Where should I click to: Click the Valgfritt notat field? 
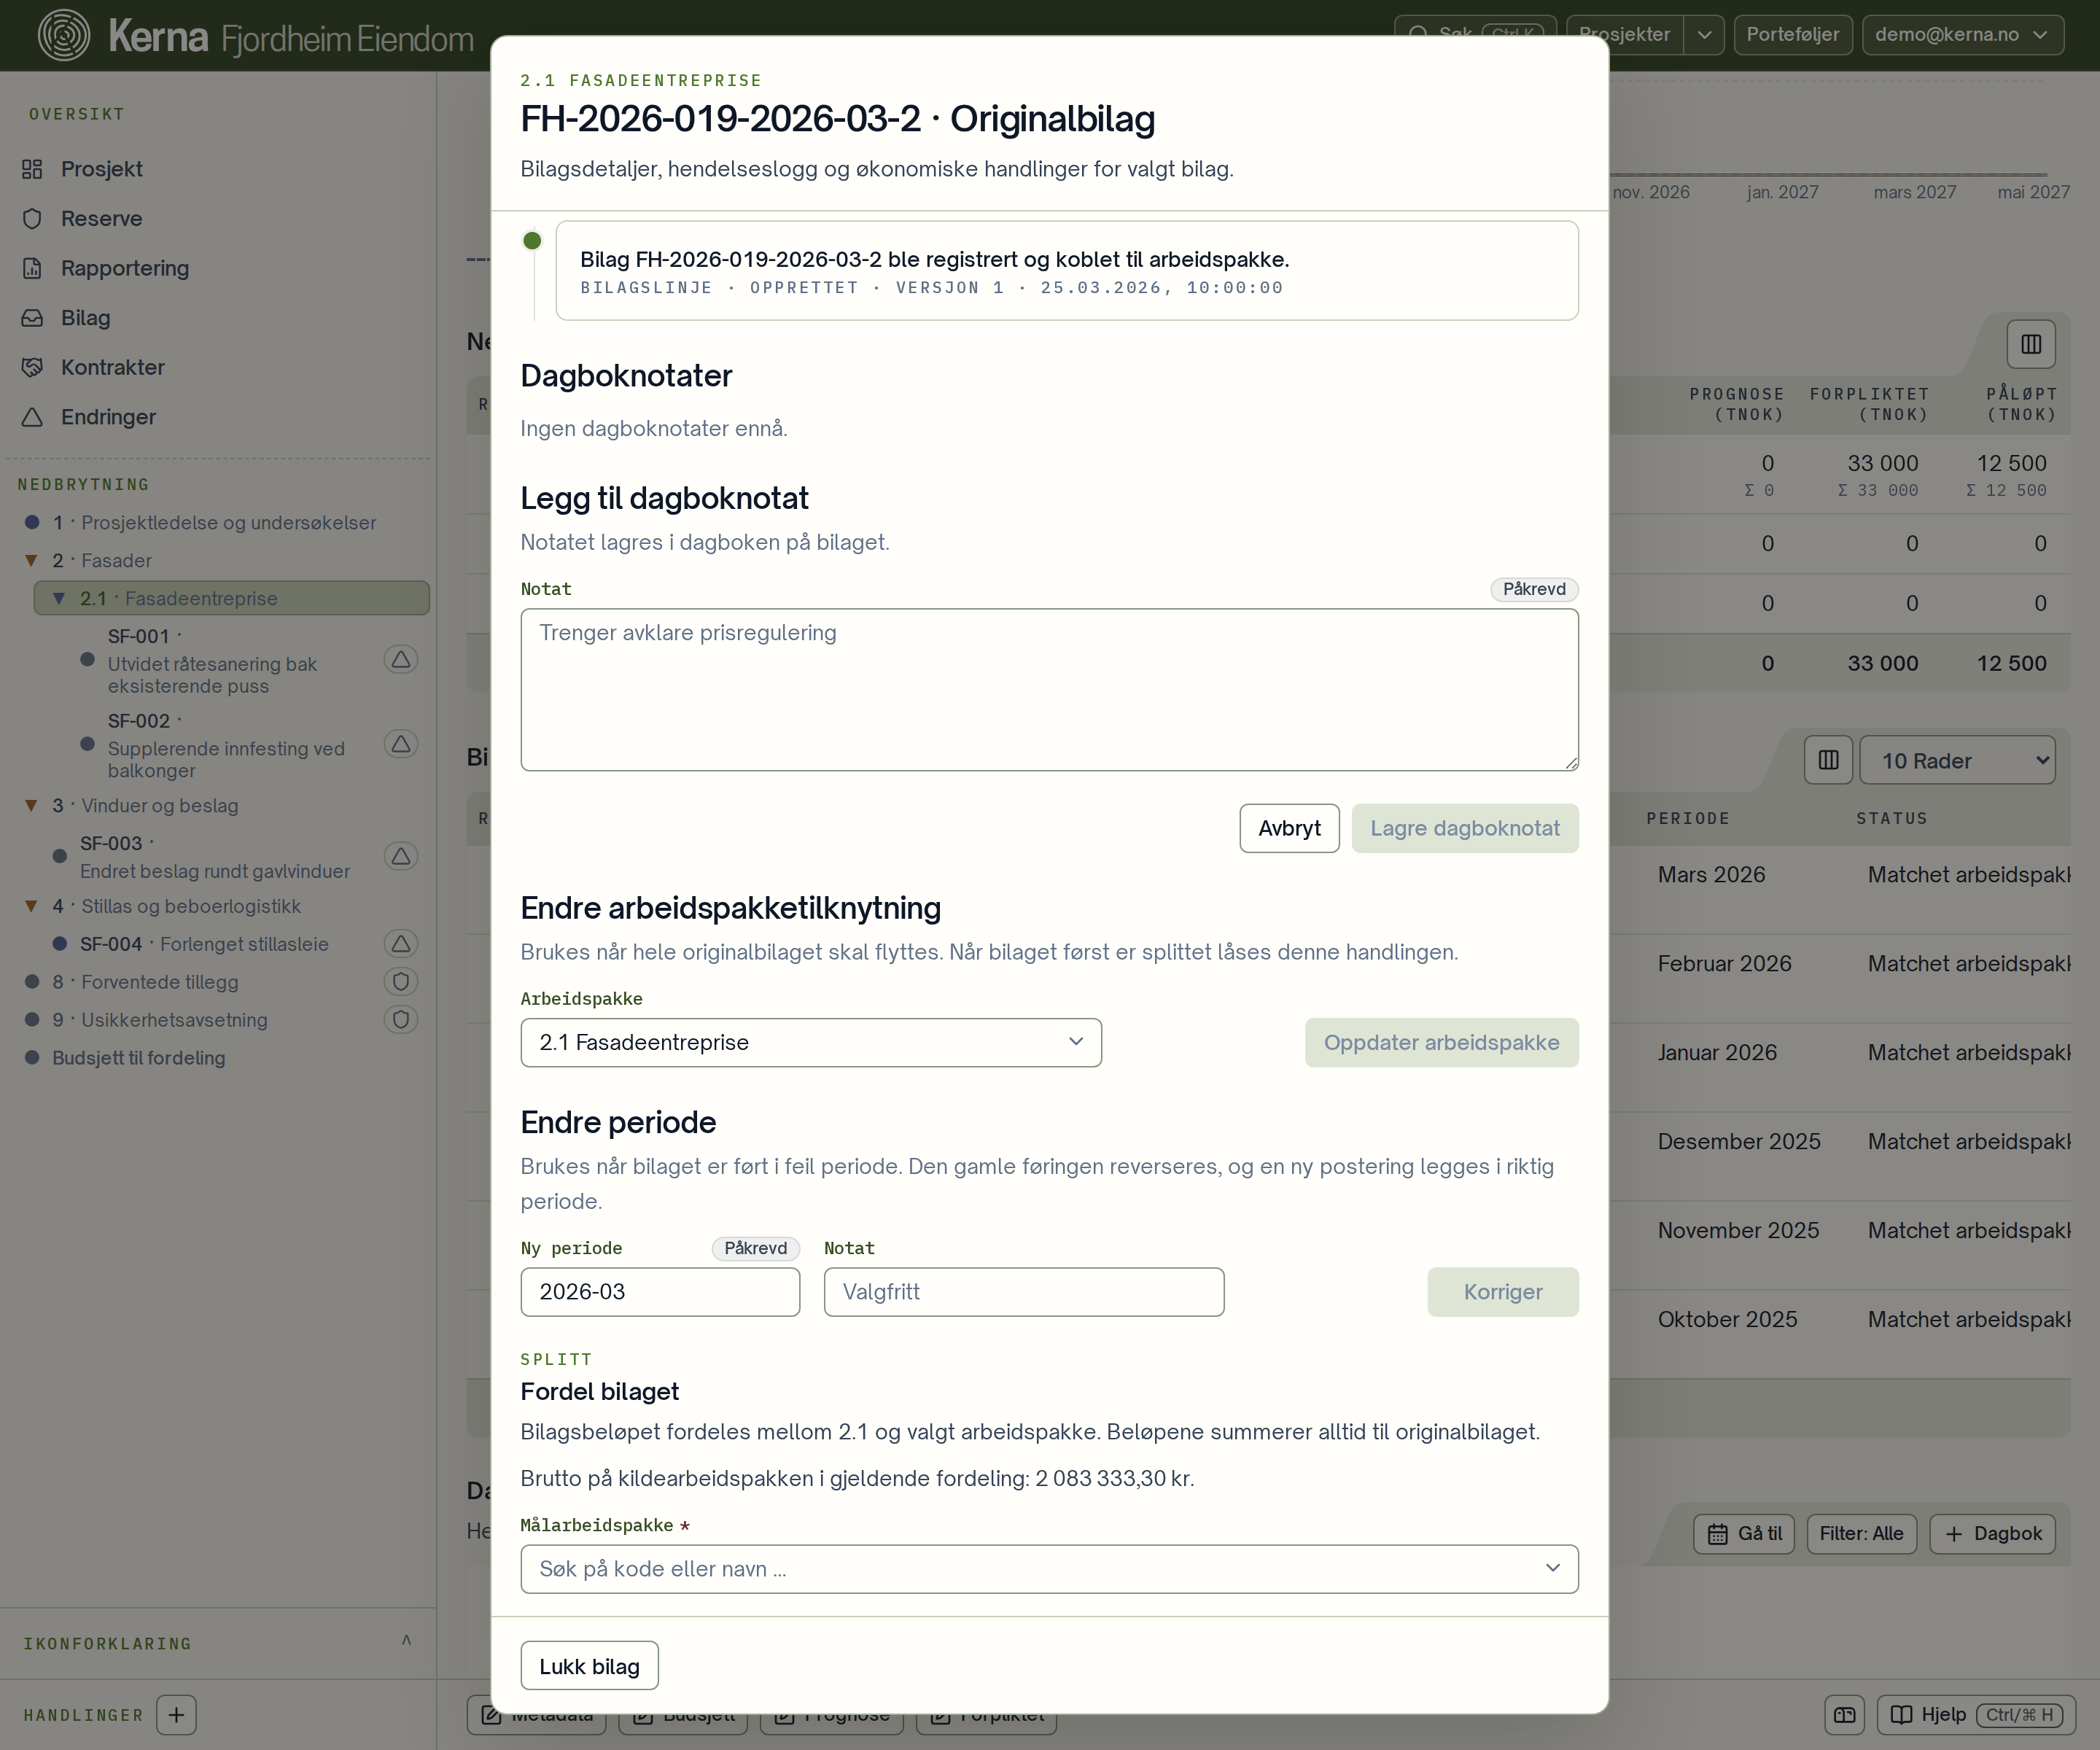pyautogui.click(x=1024, y=1292)
